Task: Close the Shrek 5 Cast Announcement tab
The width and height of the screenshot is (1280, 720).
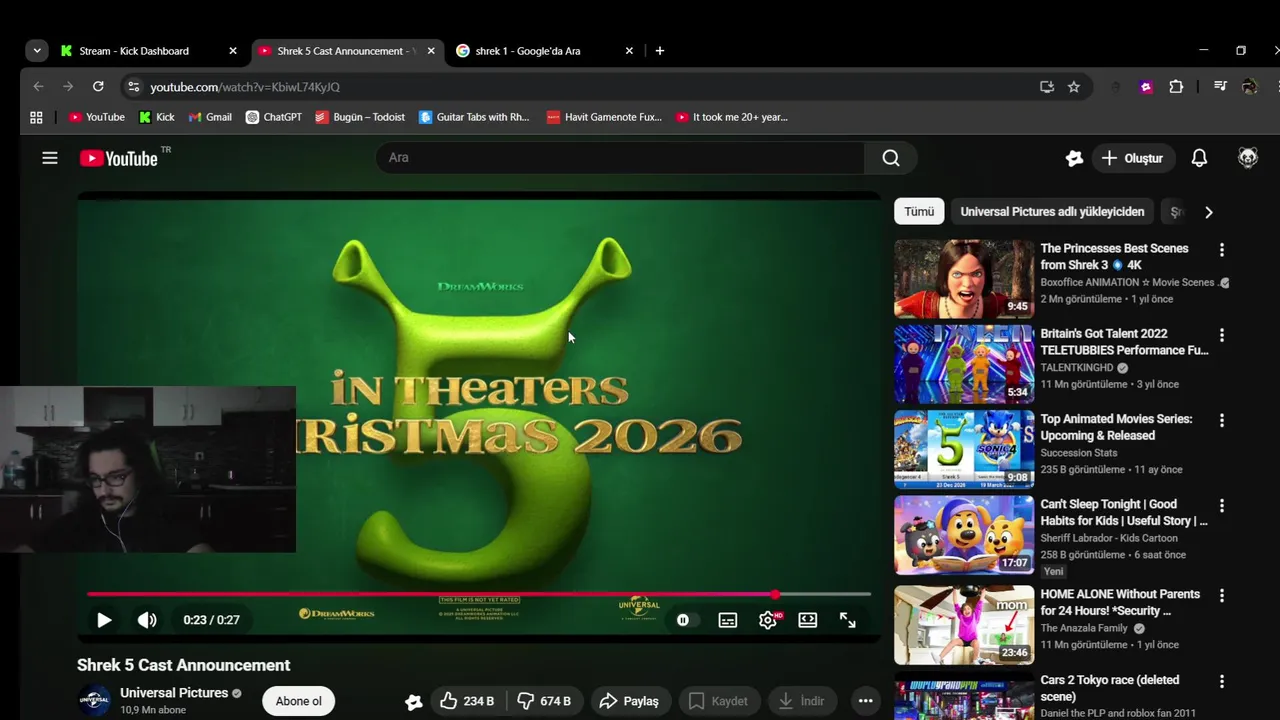Action: coord(431,51)
